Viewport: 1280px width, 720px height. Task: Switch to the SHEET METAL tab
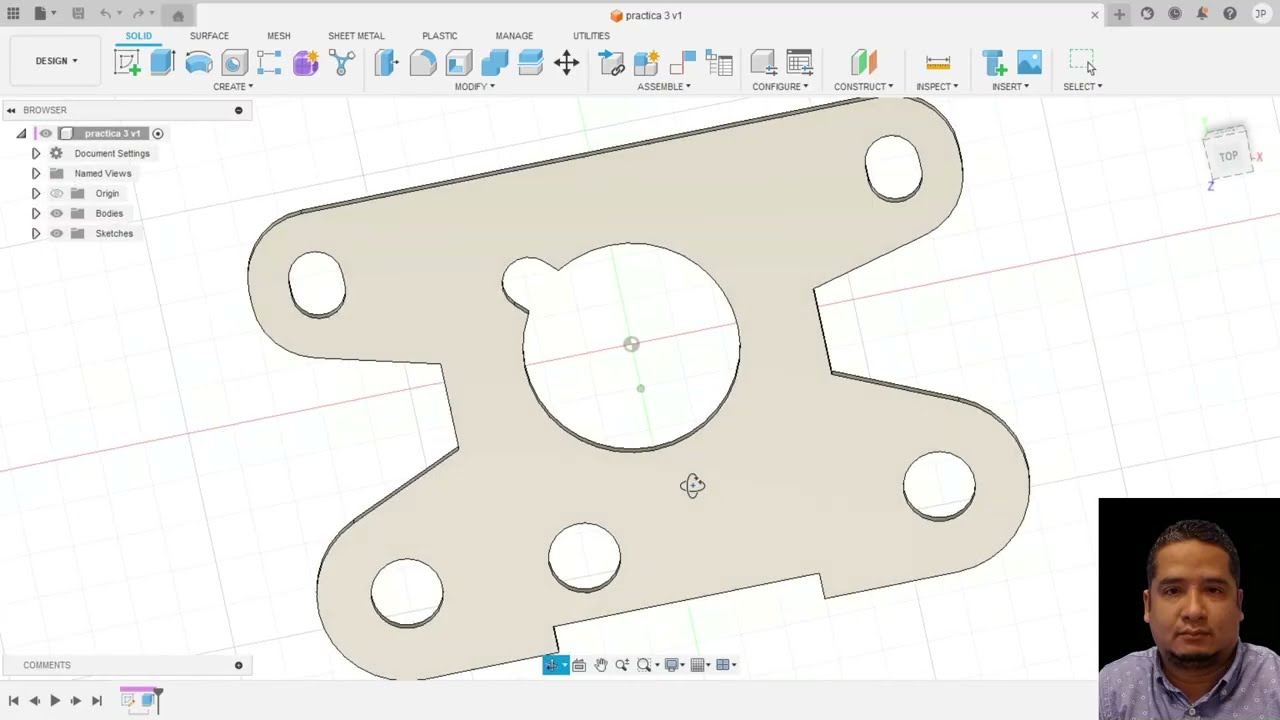pos(356,36)
